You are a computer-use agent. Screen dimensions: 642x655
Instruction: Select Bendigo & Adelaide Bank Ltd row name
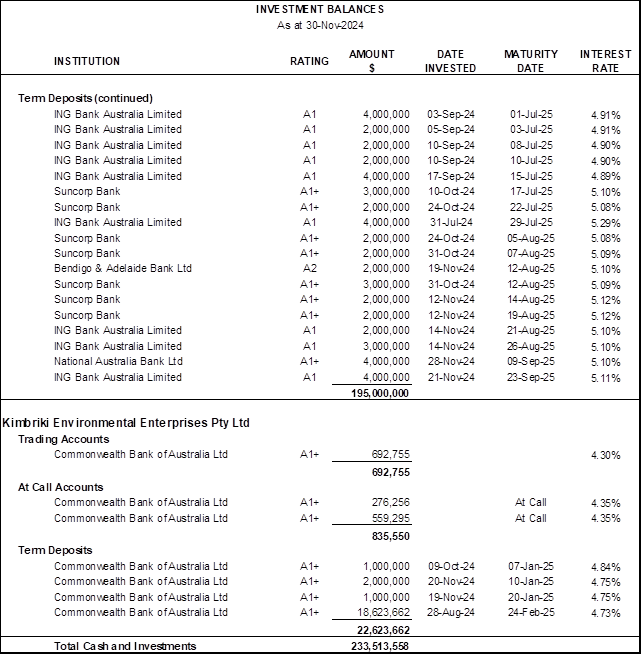pyautogui.click(x=123, y=268)
